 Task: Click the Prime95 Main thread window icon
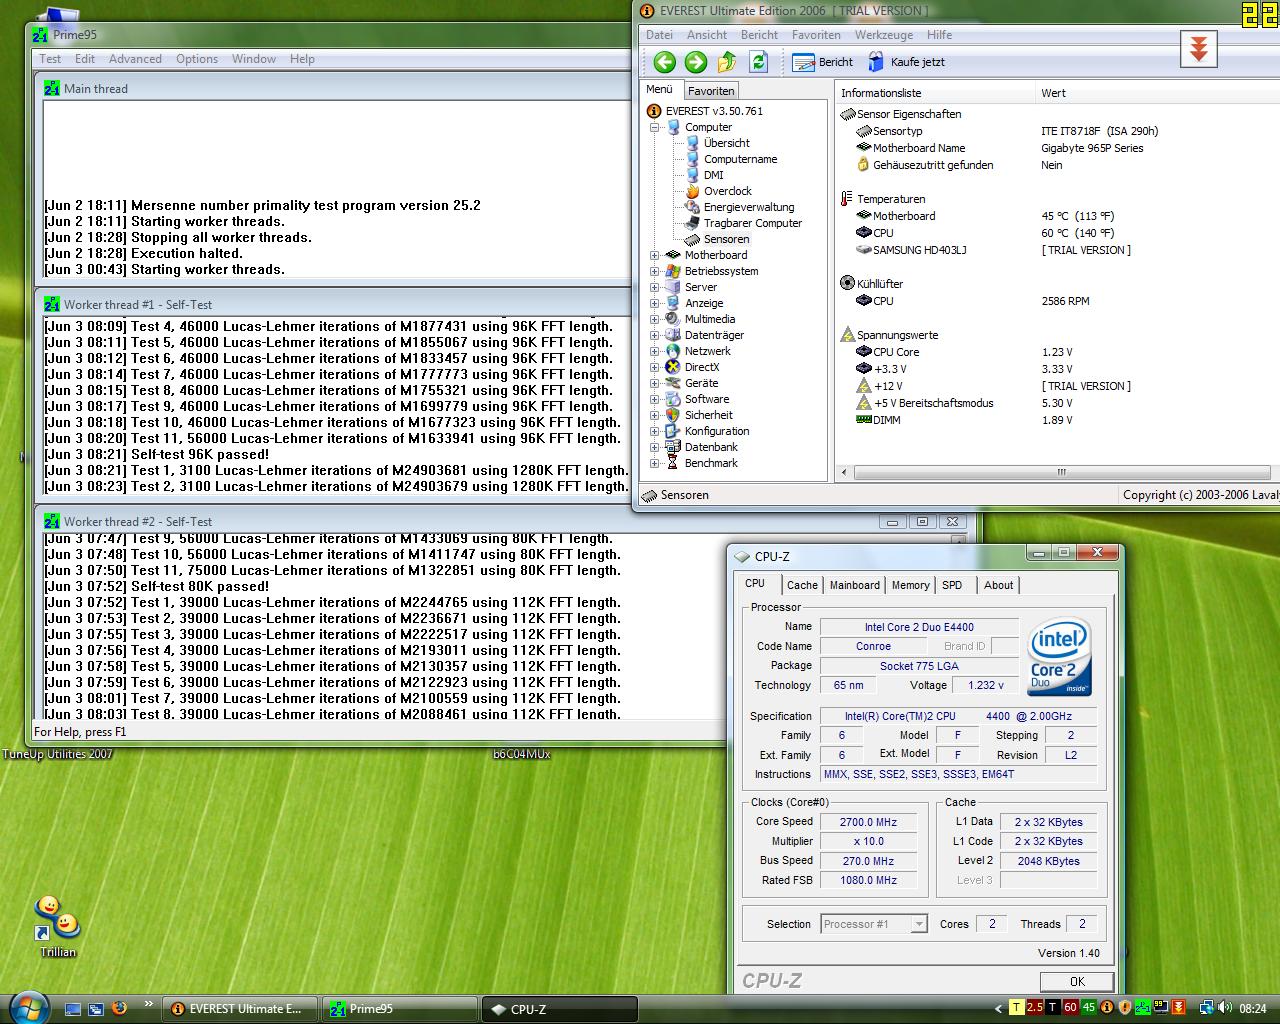[52, 88]
